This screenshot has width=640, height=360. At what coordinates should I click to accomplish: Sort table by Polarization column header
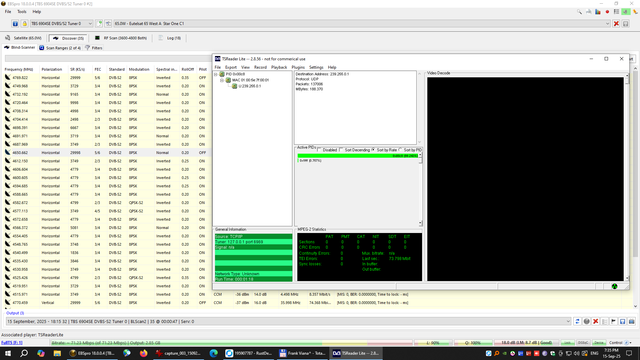click(52, 69)
